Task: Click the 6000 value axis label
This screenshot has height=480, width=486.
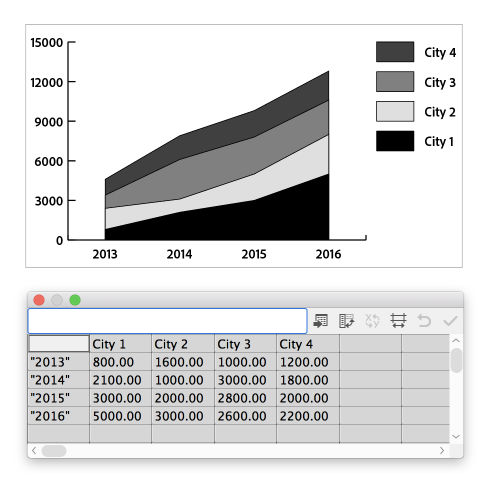Action: [x=49, y=162]
